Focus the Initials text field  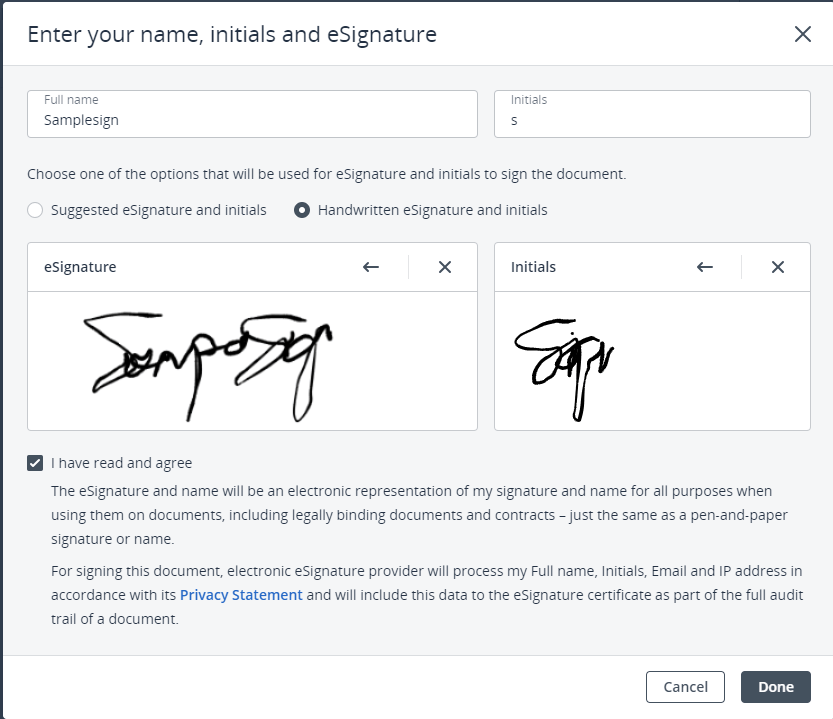pos(652,120)
